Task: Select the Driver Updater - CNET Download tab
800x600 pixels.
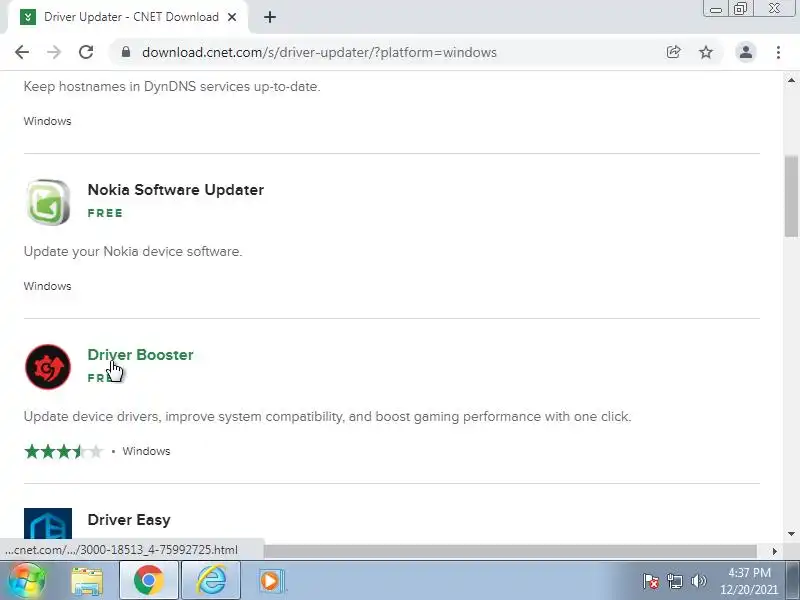Action: (126, 17)
